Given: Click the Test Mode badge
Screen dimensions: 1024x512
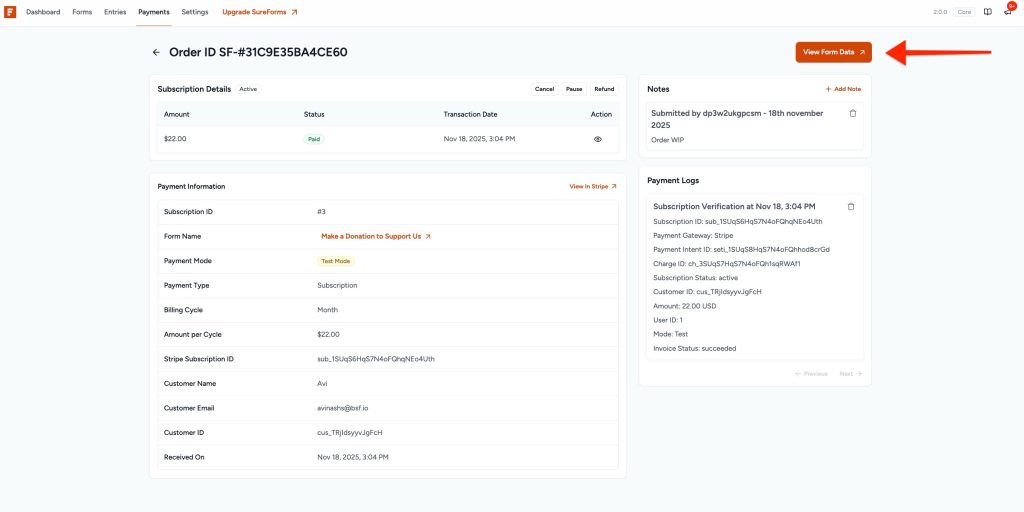Looking at the screenshot, I should click(336, 261).
